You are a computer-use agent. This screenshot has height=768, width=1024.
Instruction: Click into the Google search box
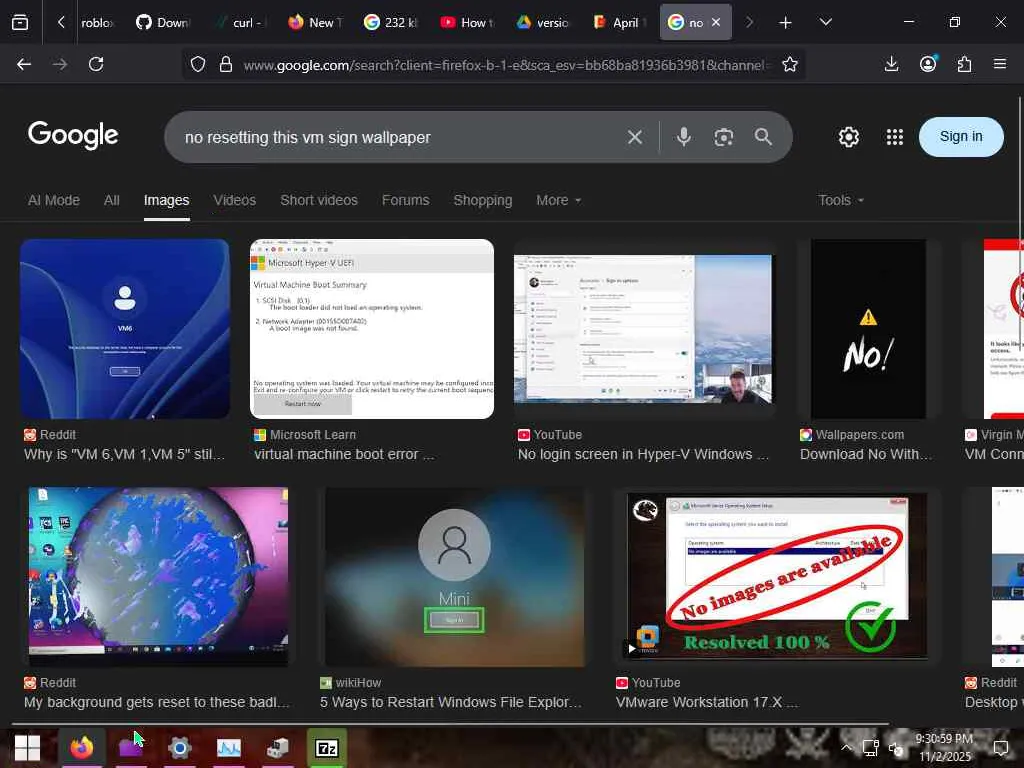[x=398, y=137]
